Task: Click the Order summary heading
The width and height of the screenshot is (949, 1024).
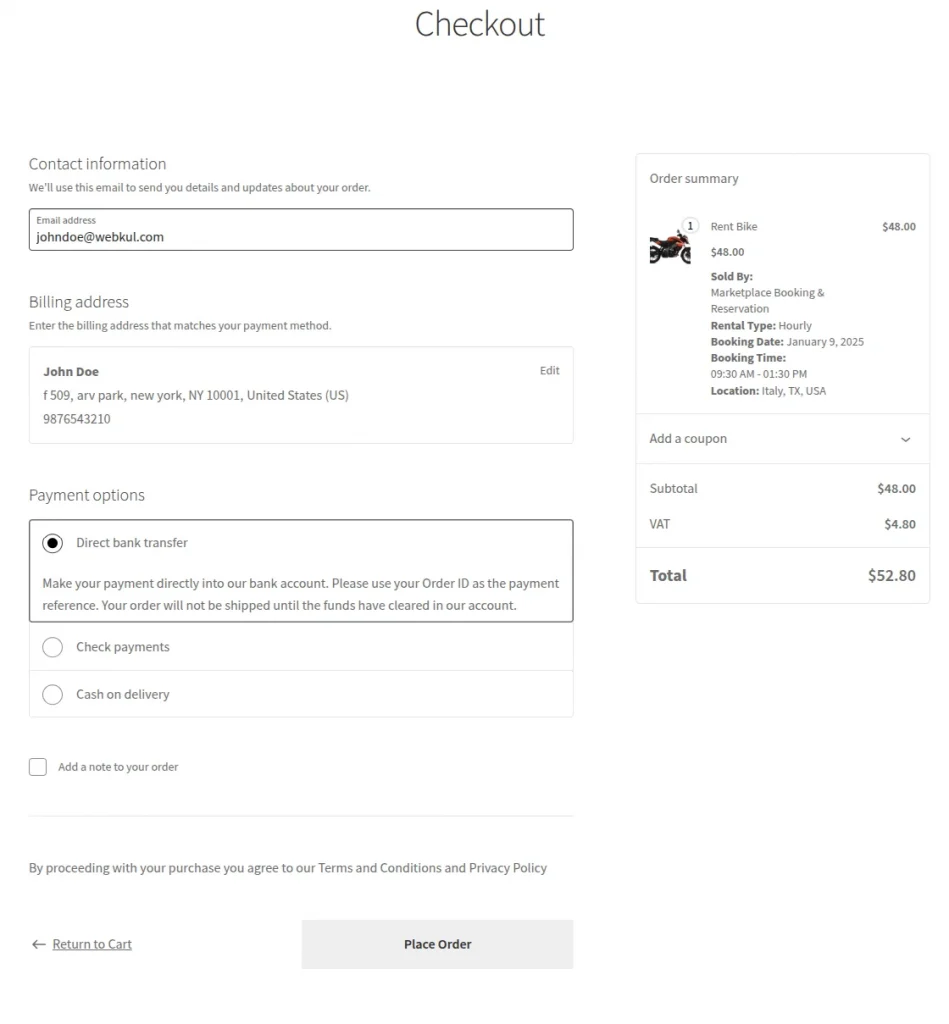Action: pyautogui.click(x=694, y=179)
